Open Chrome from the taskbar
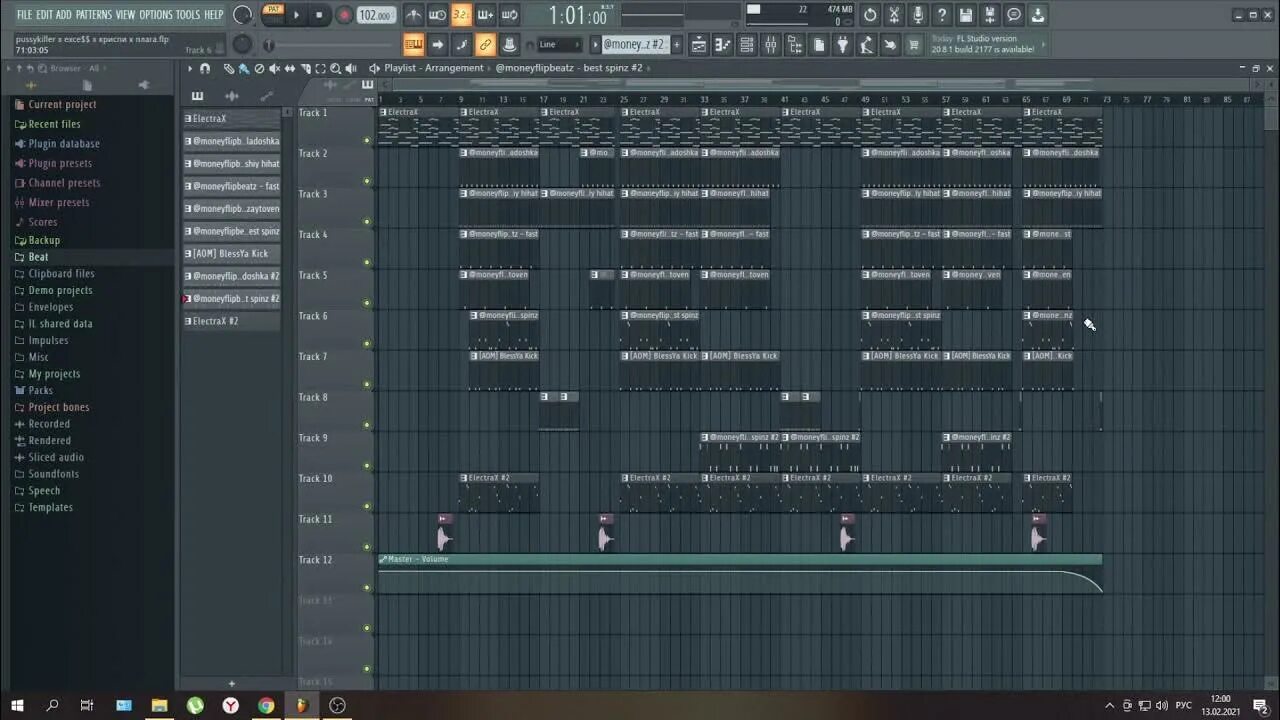This screenshot has width=1280, height=720. (x=266, y=705)
